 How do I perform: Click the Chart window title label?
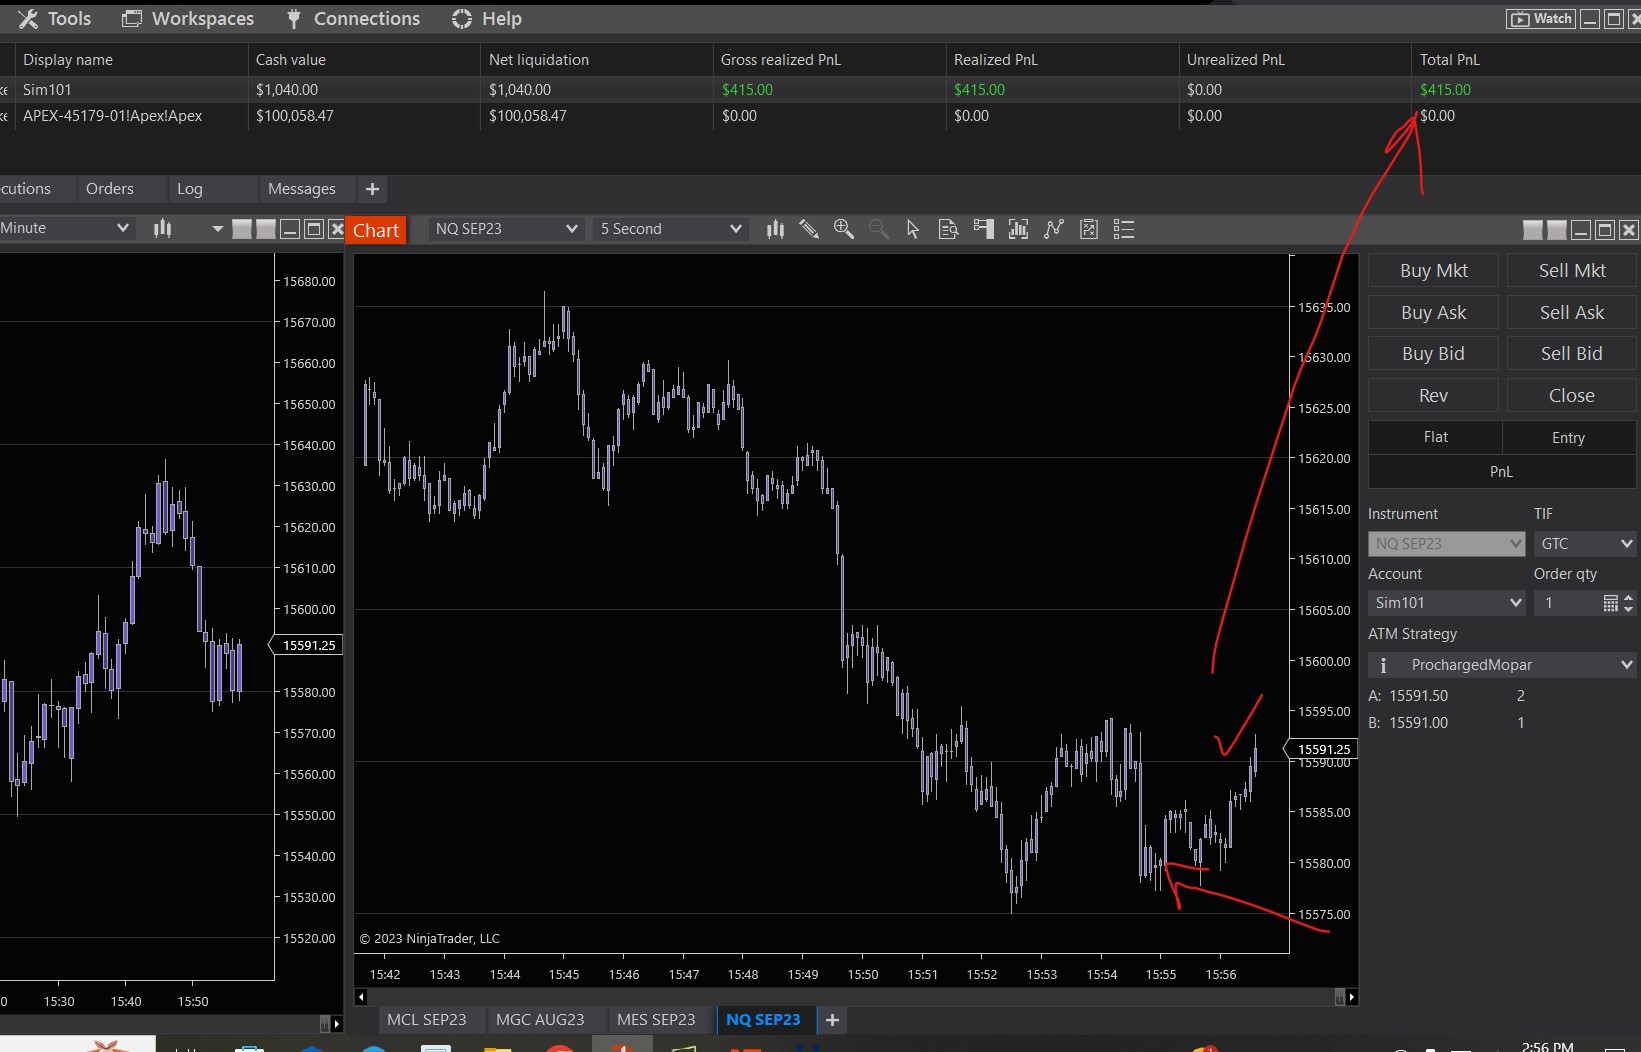tap(376, 230)
